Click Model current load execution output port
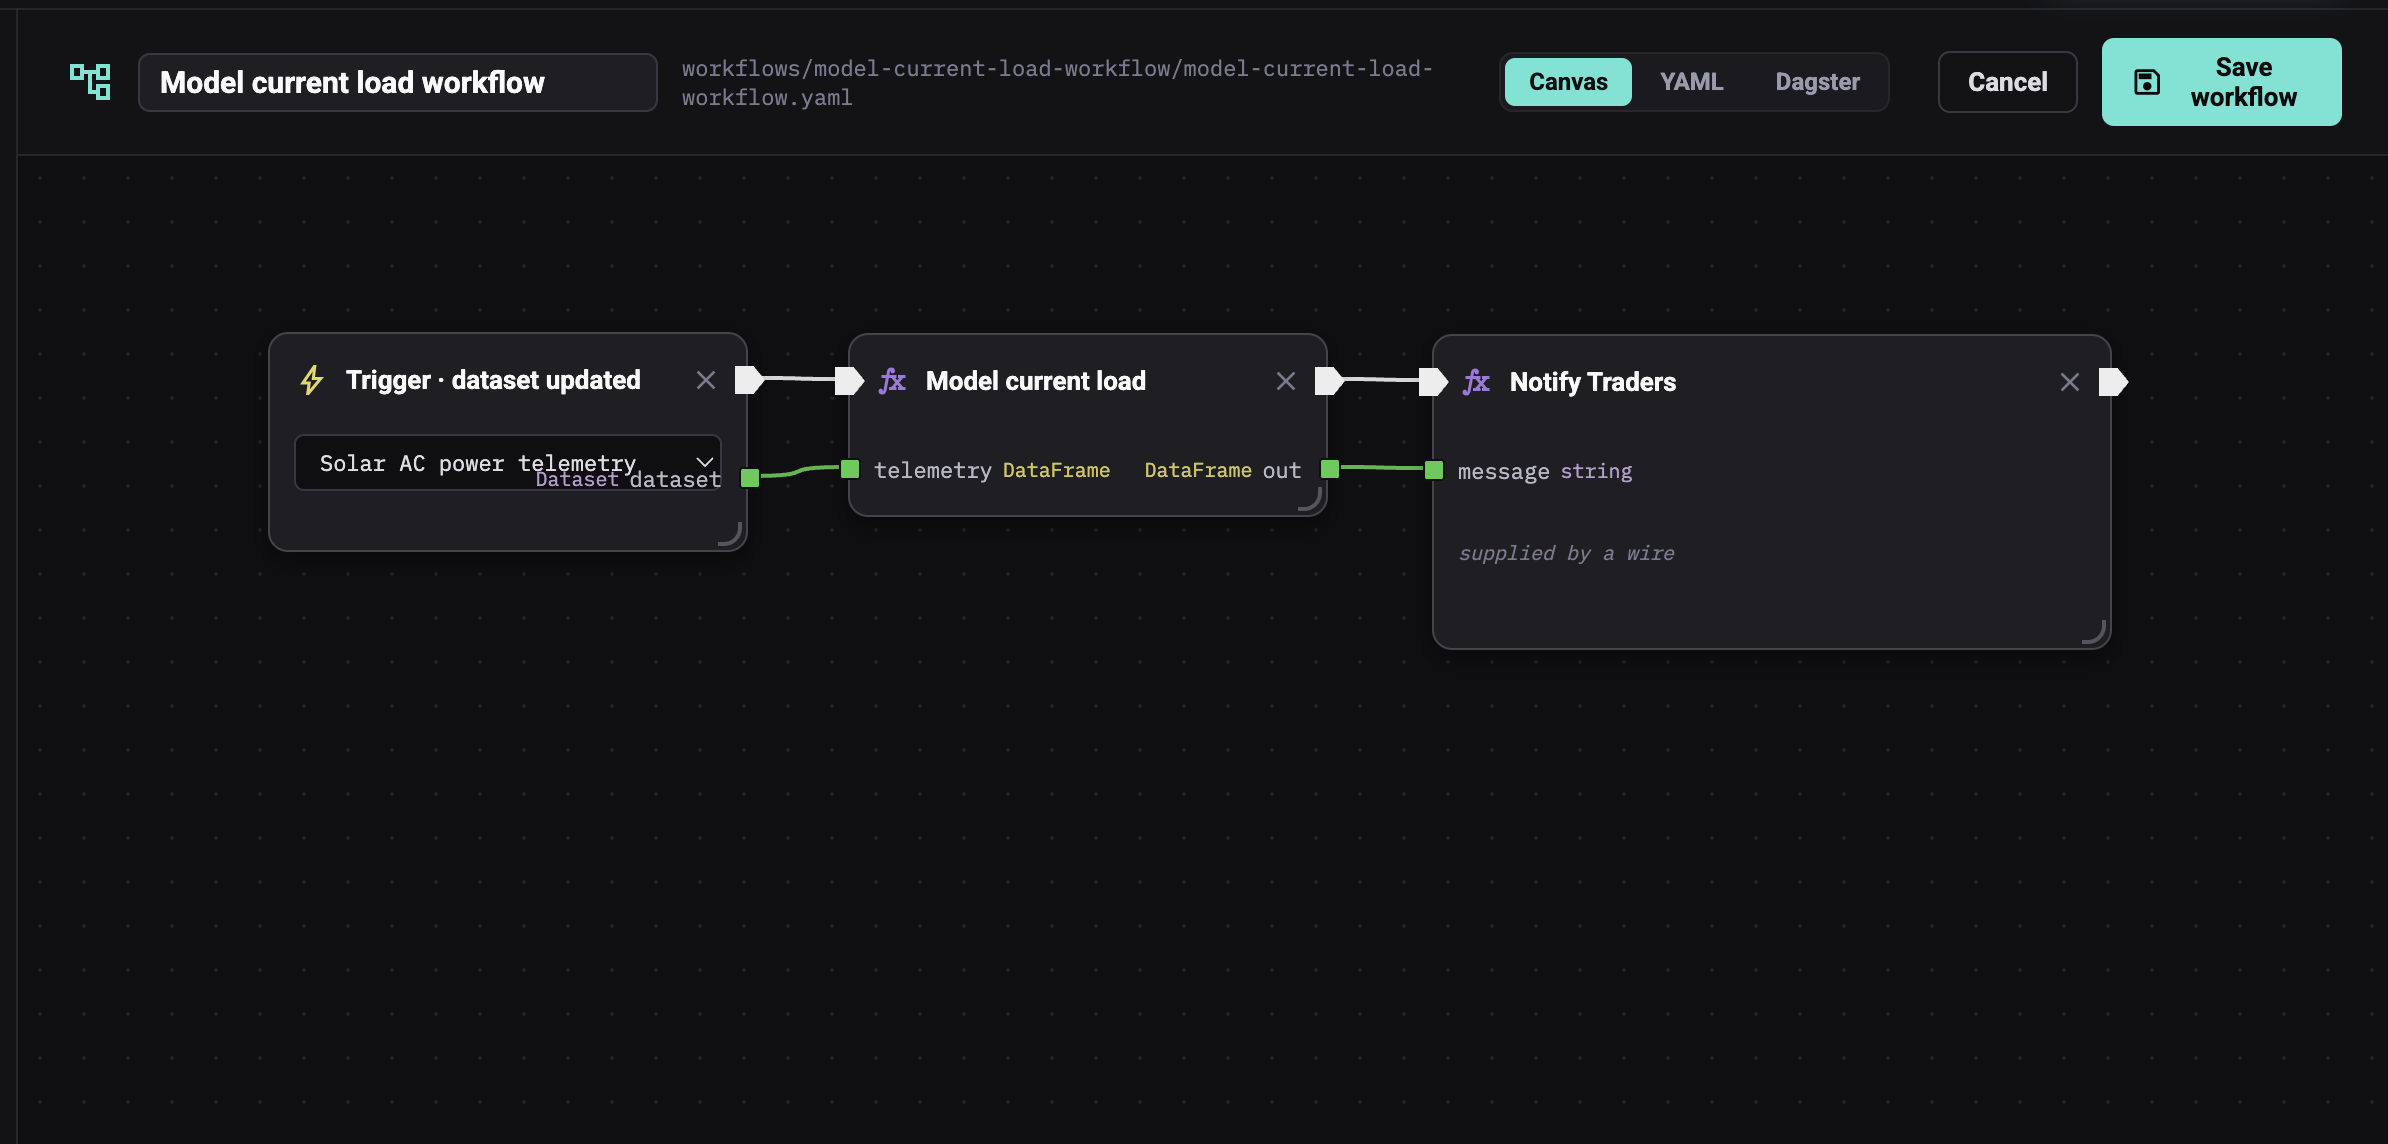The width and height of the screenshot is (2388, 1144). click(1329, 381)
